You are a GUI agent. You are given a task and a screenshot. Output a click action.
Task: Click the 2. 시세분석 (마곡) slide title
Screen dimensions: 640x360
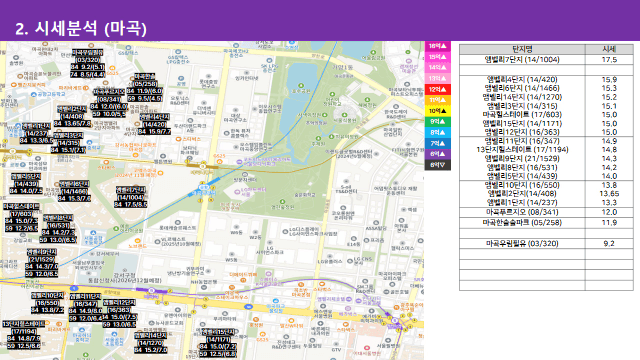[x=81, y=29]
